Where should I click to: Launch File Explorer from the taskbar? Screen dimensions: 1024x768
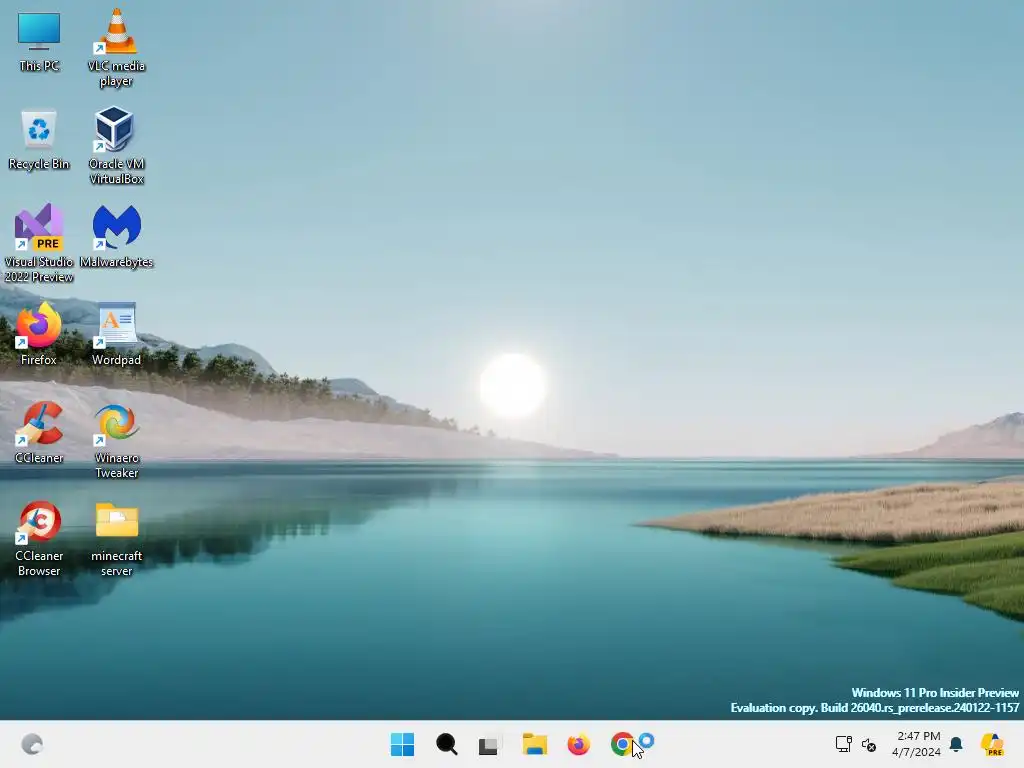(535, 744)
